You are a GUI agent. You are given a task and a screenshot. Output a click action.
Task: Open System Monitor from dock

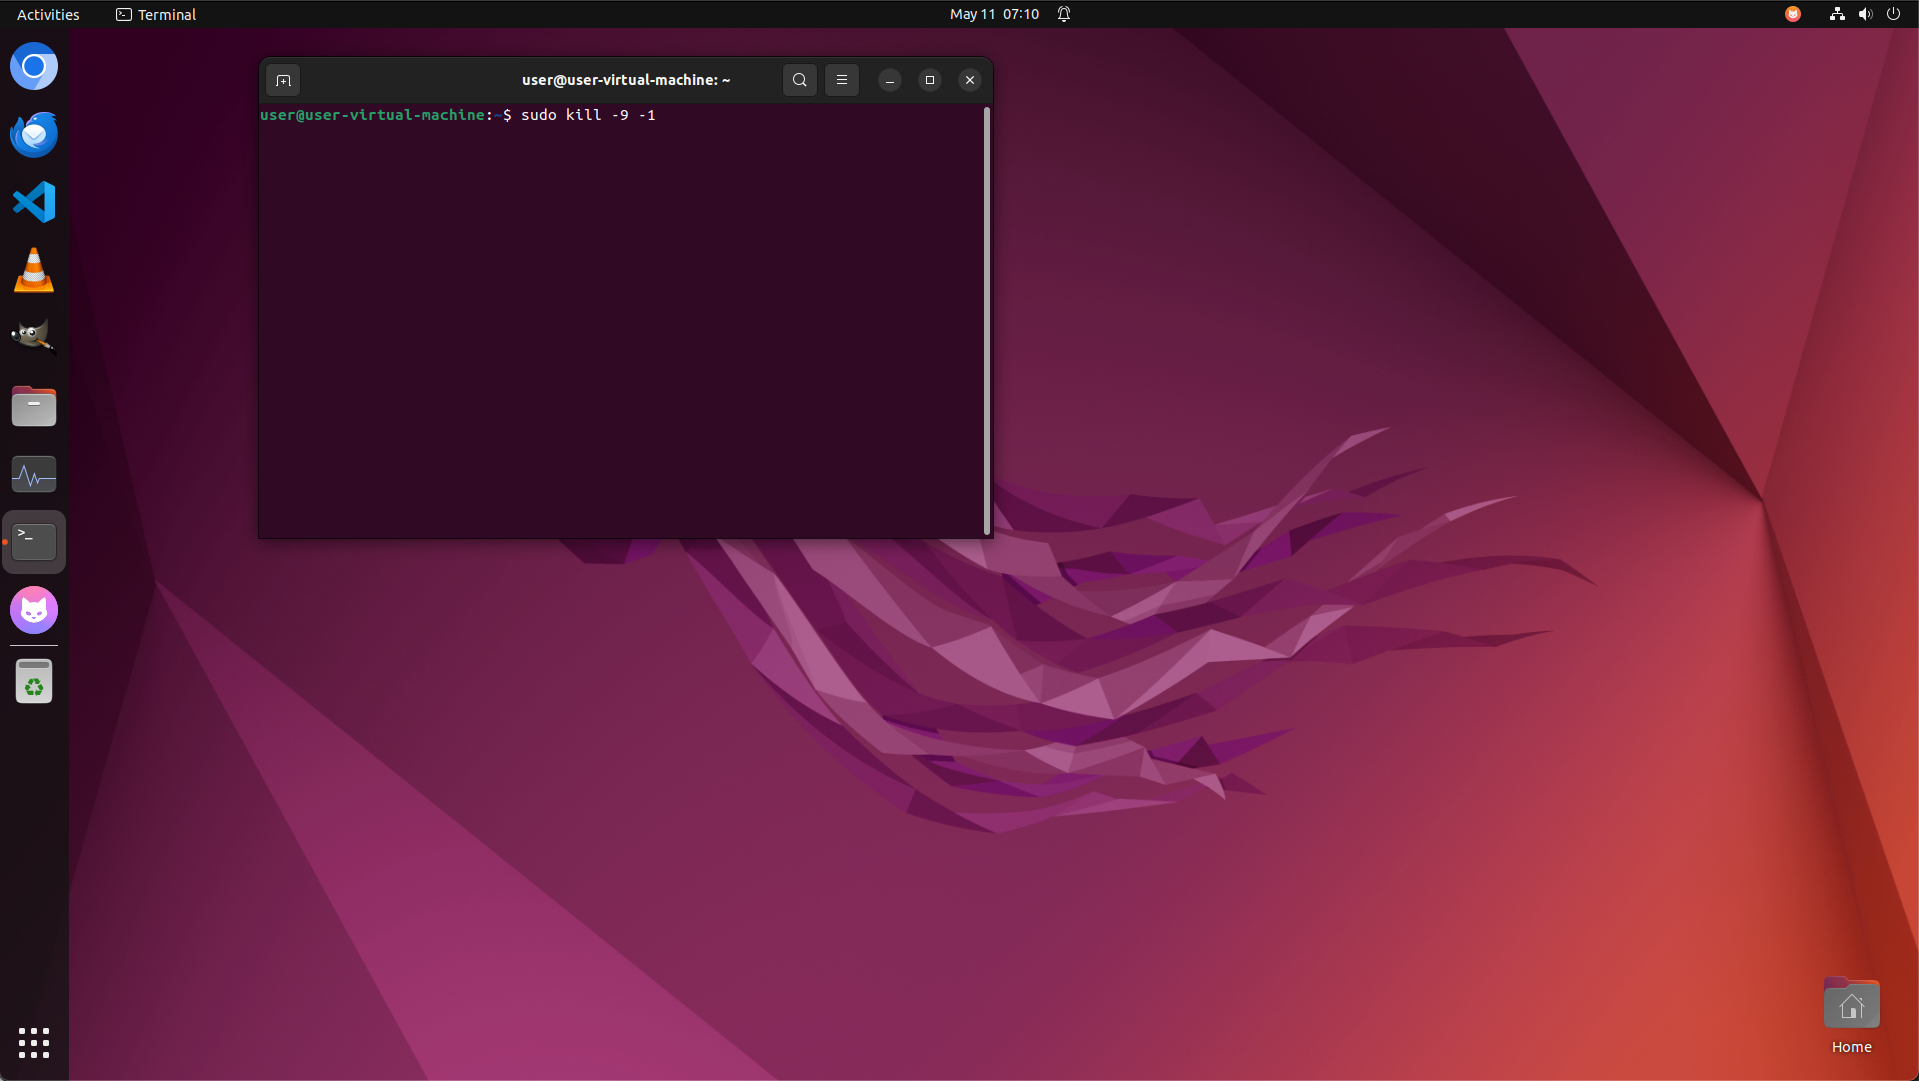pos(34,474)
